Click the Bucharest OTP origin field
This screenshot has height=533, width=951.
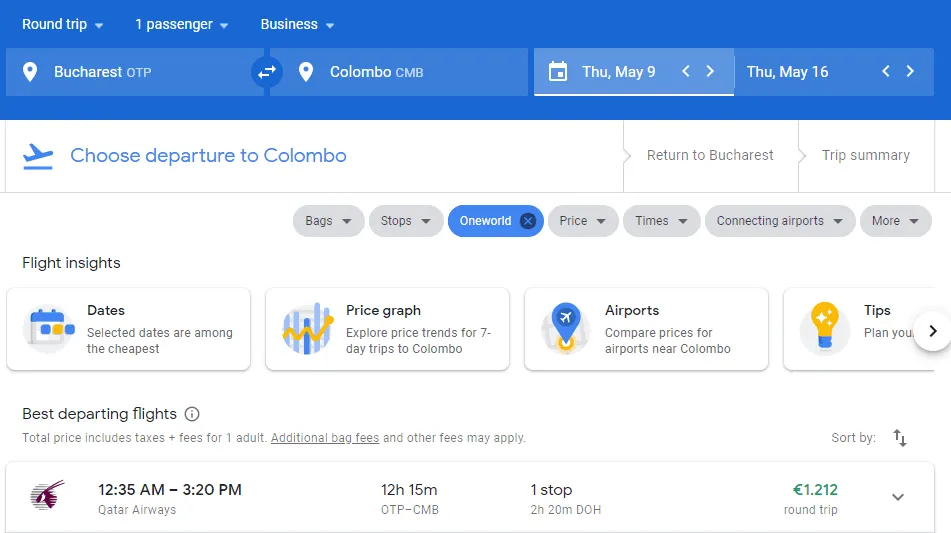coord(135,72)
